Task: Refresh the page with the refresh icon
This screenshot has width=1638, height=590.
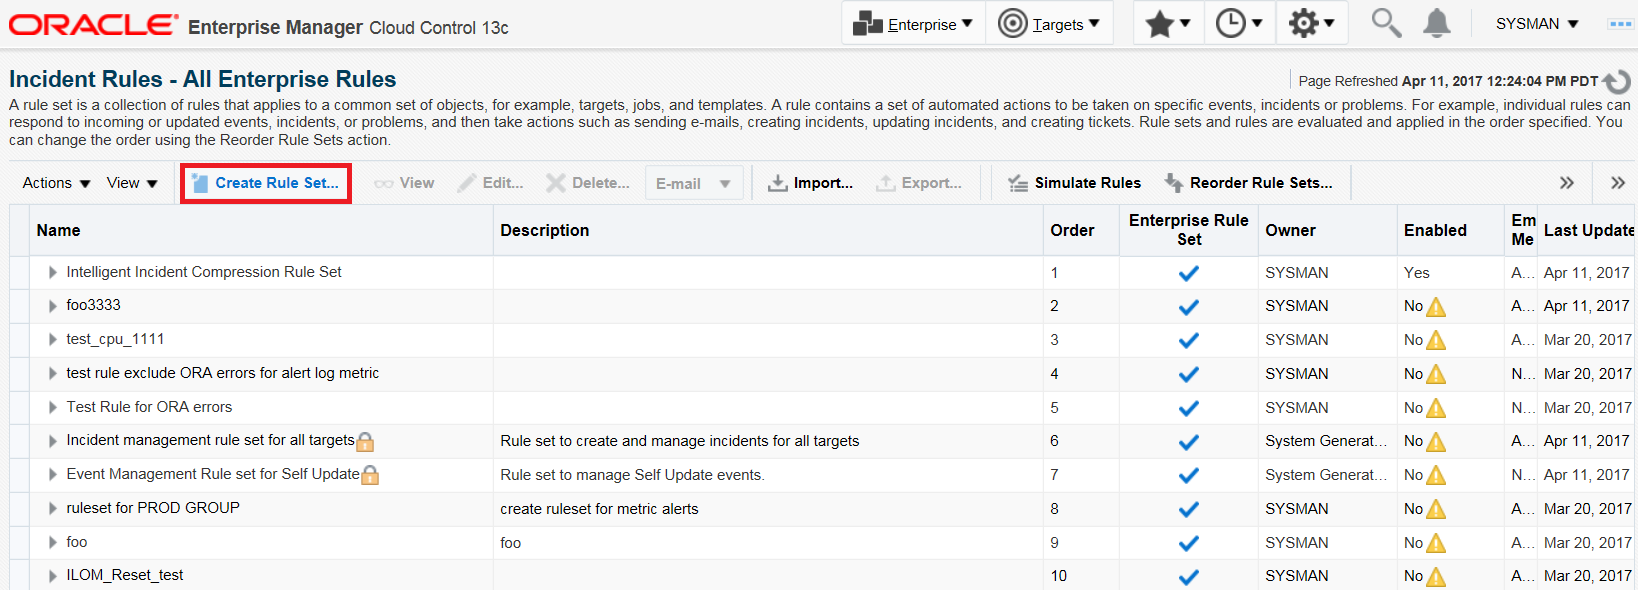Action: click(1617, 81)
